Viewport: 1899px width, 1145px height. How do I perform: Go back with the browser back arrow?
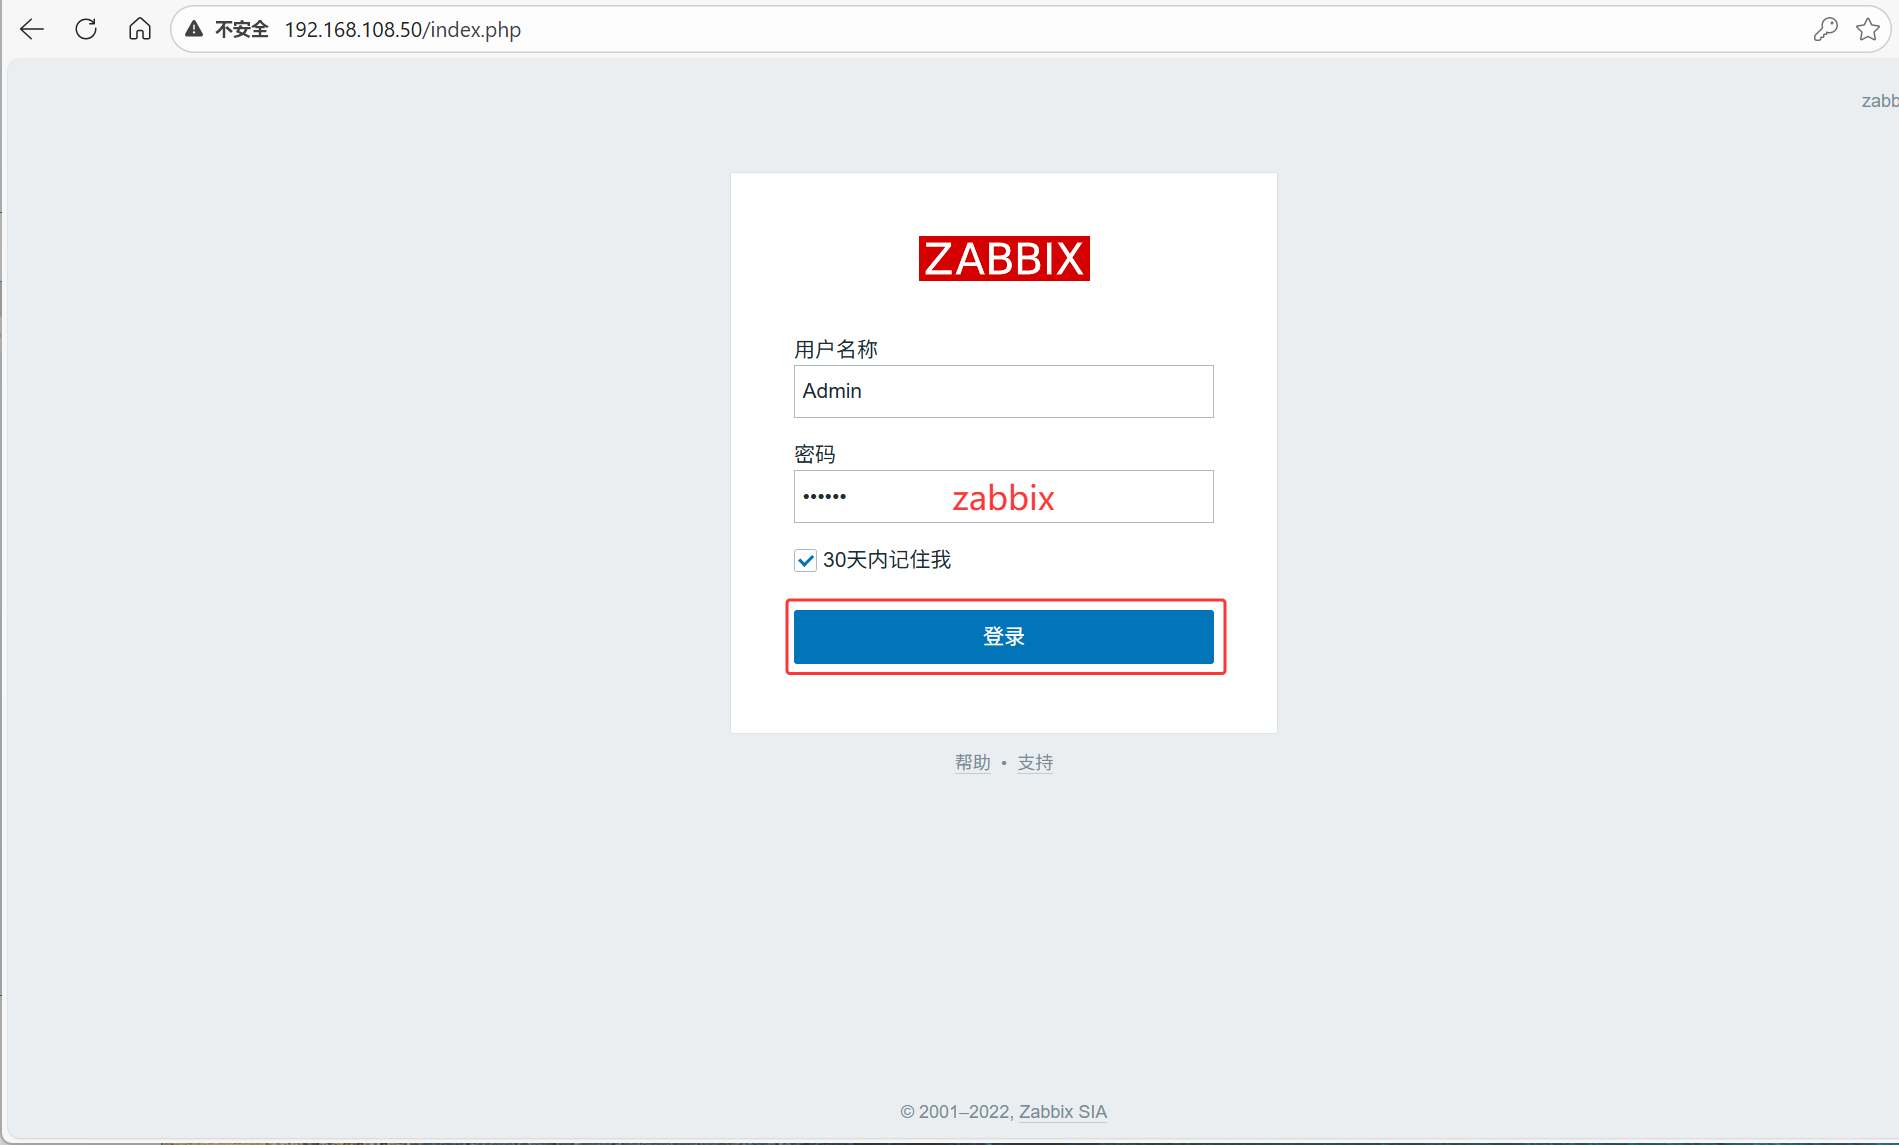pos(32,29)
